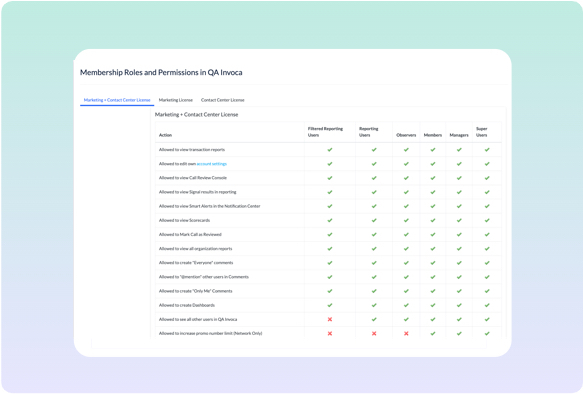583x394 pixels.
Task: Click Filtered Reporting Users red X for promo number limit
Action: [329, 333]
